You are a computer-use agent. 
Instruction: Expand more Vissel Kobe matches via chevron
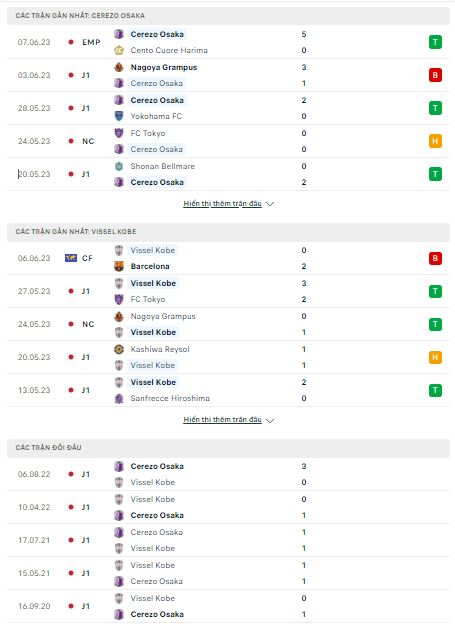(x=270, y=421)
